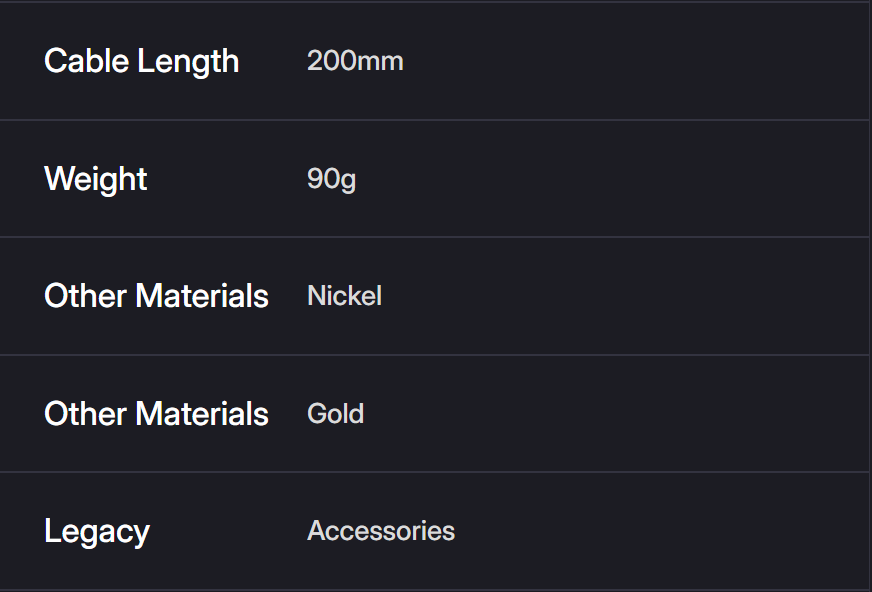The height and width of the screenshot is (592, 872).
Task: Open the Accessories legacy value
Action: 381,531
